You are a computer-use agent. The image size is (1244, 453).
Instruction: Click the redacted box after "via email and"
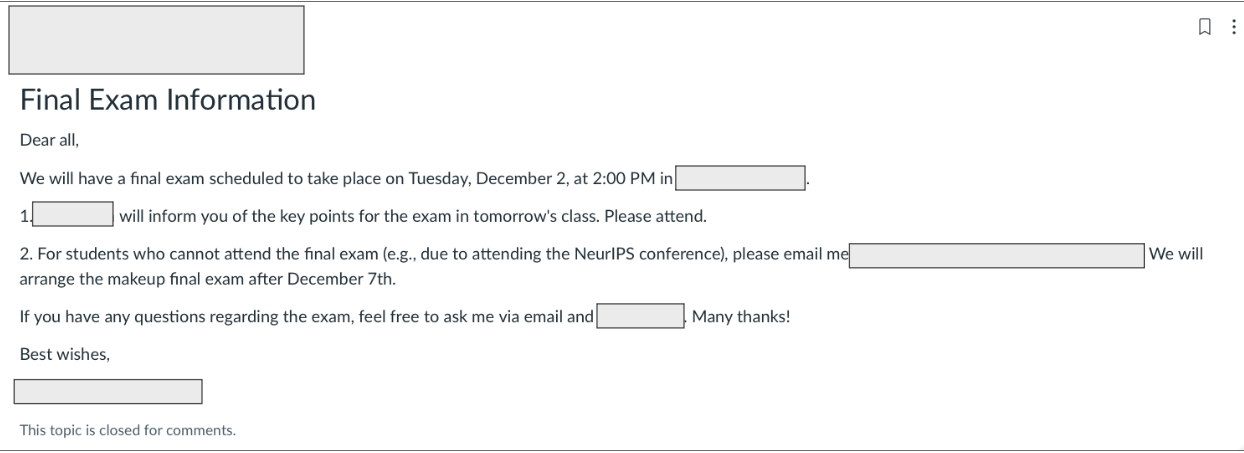pos(640,318)
